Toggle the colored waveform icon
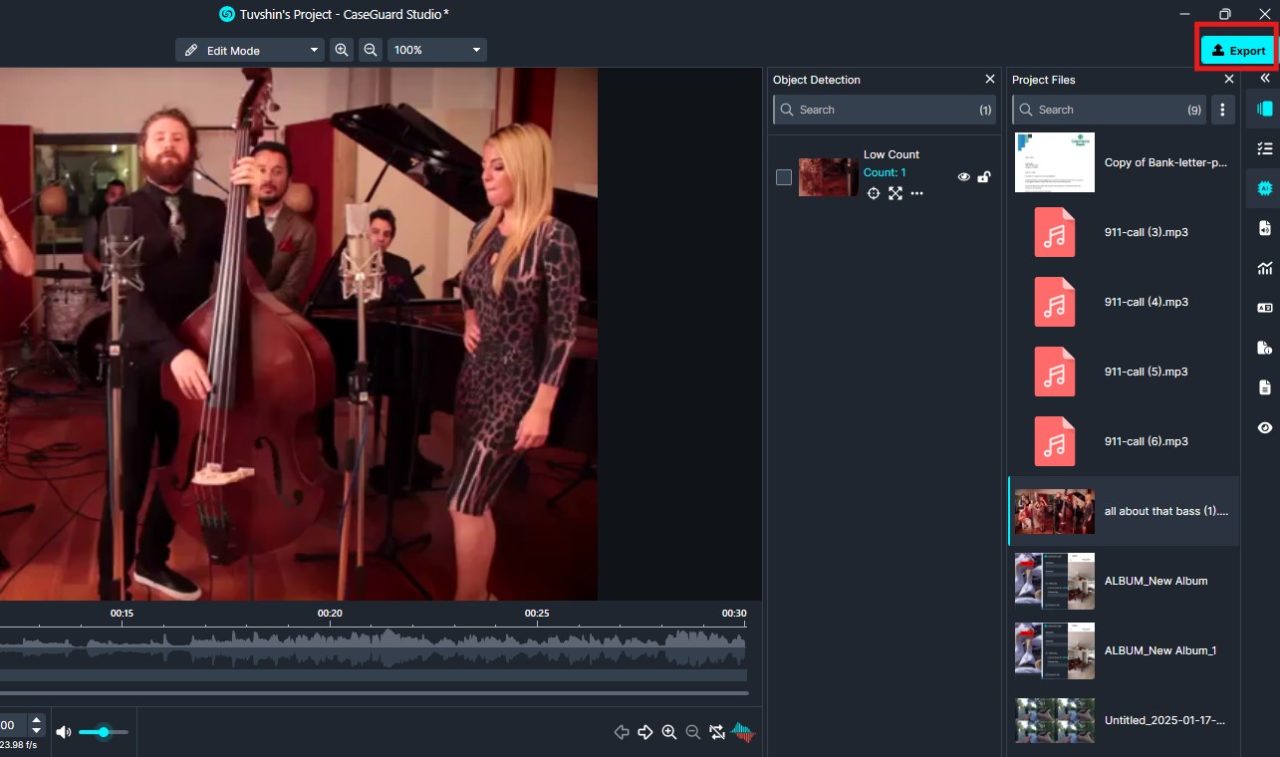The height and width of the screenshot is (757, 1280). pyautogui.click(x=743, y=732)
